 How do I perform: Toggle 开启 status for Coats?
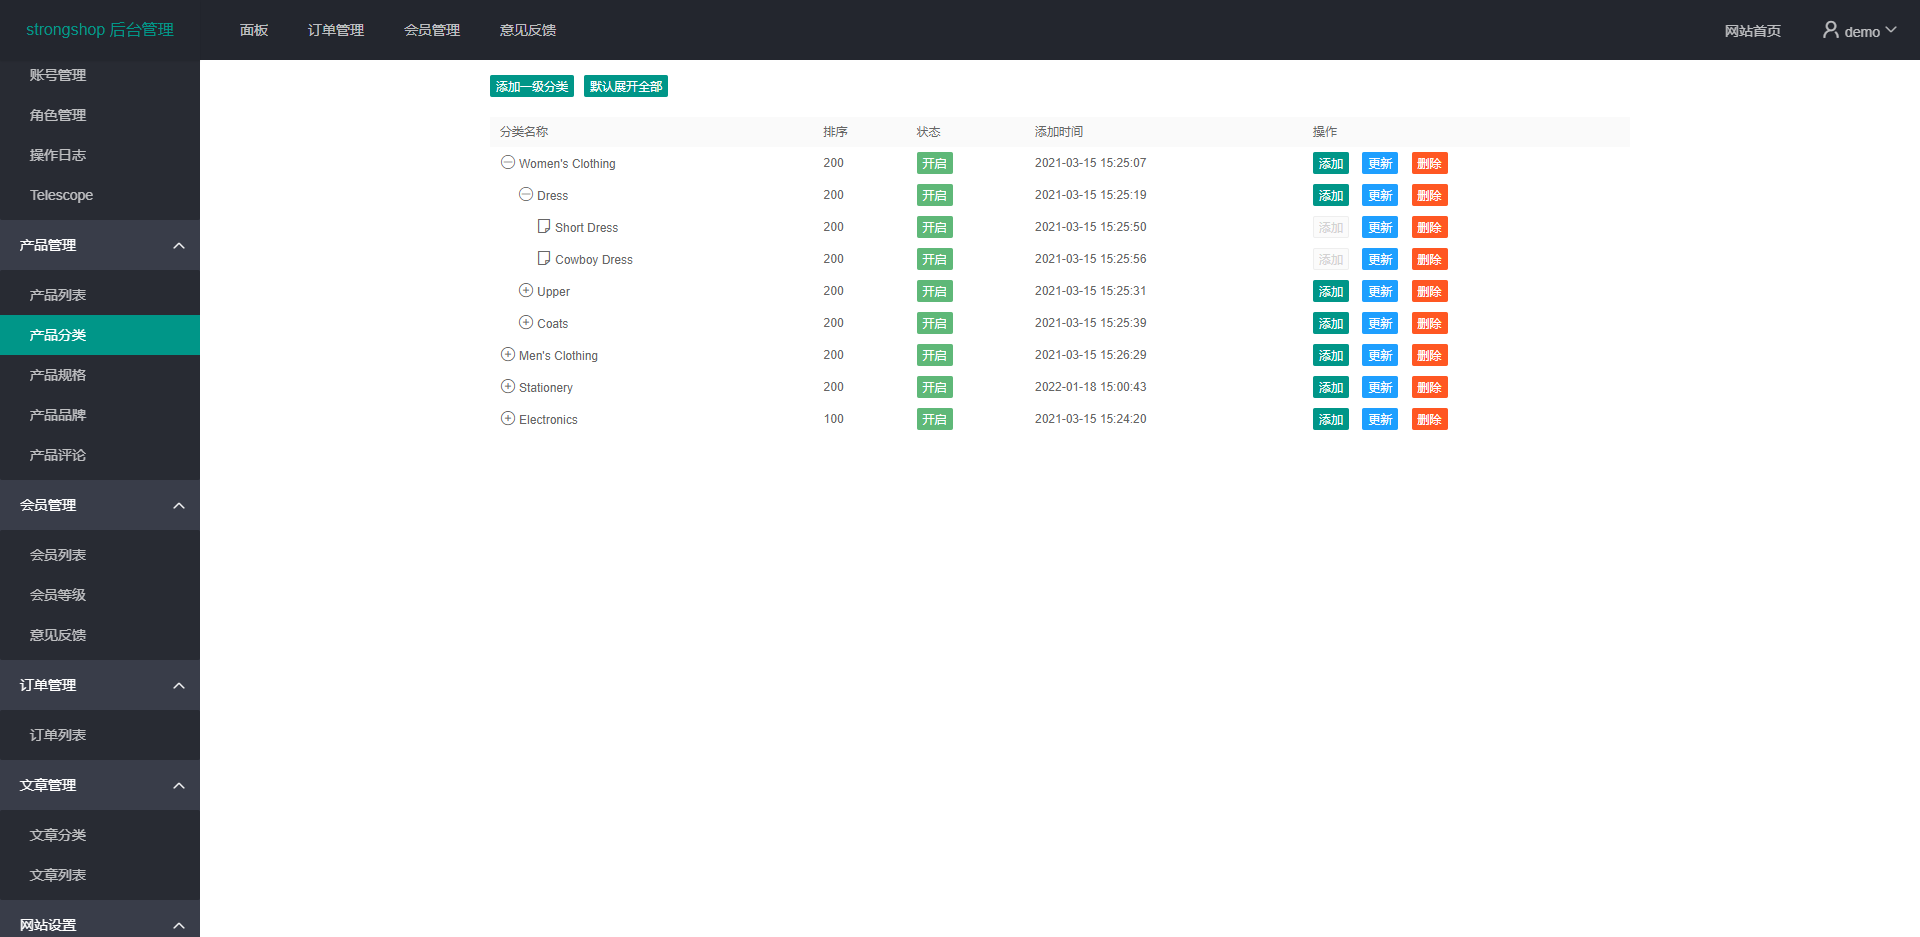(x=935, y=323)
